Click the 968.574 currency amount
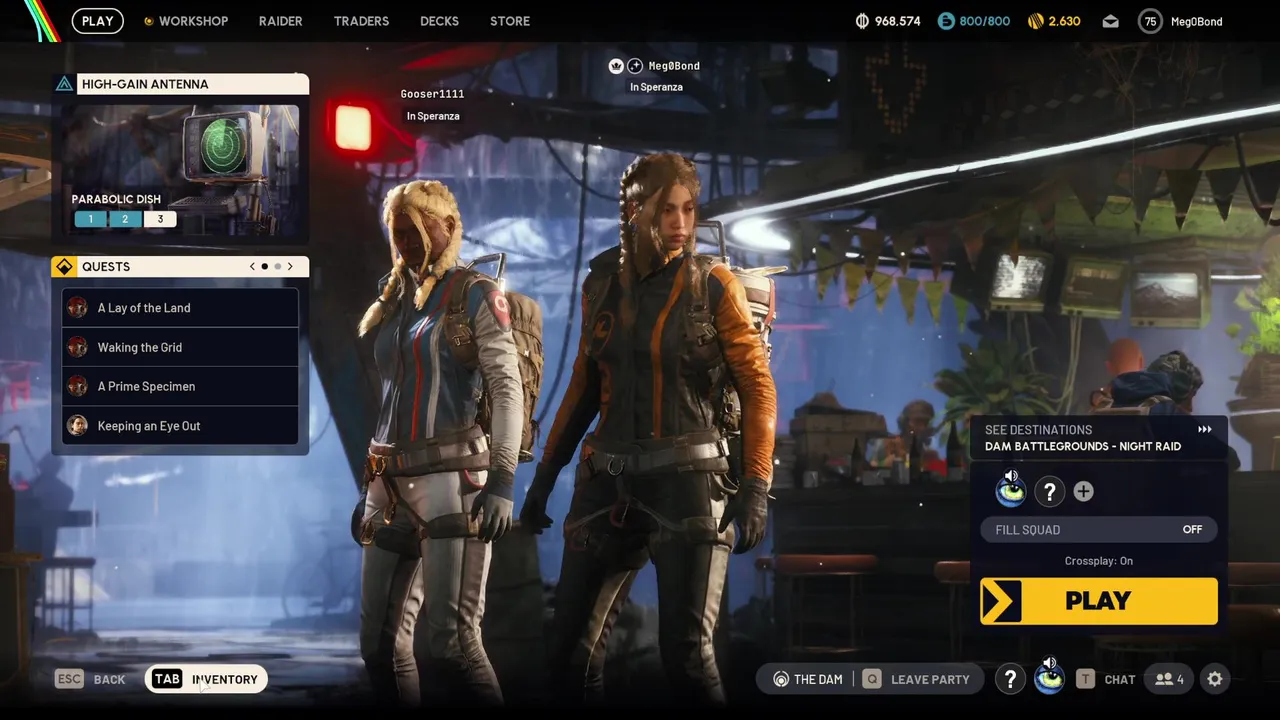Viewport: 1280px width, 720px height. pyautogui.click(x=898, y=21)
